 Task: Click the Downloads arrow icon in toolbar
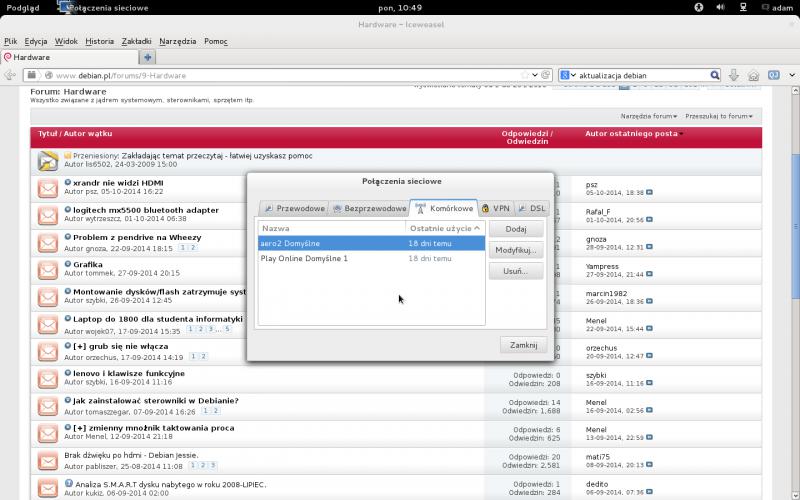(x=734, y=75)
